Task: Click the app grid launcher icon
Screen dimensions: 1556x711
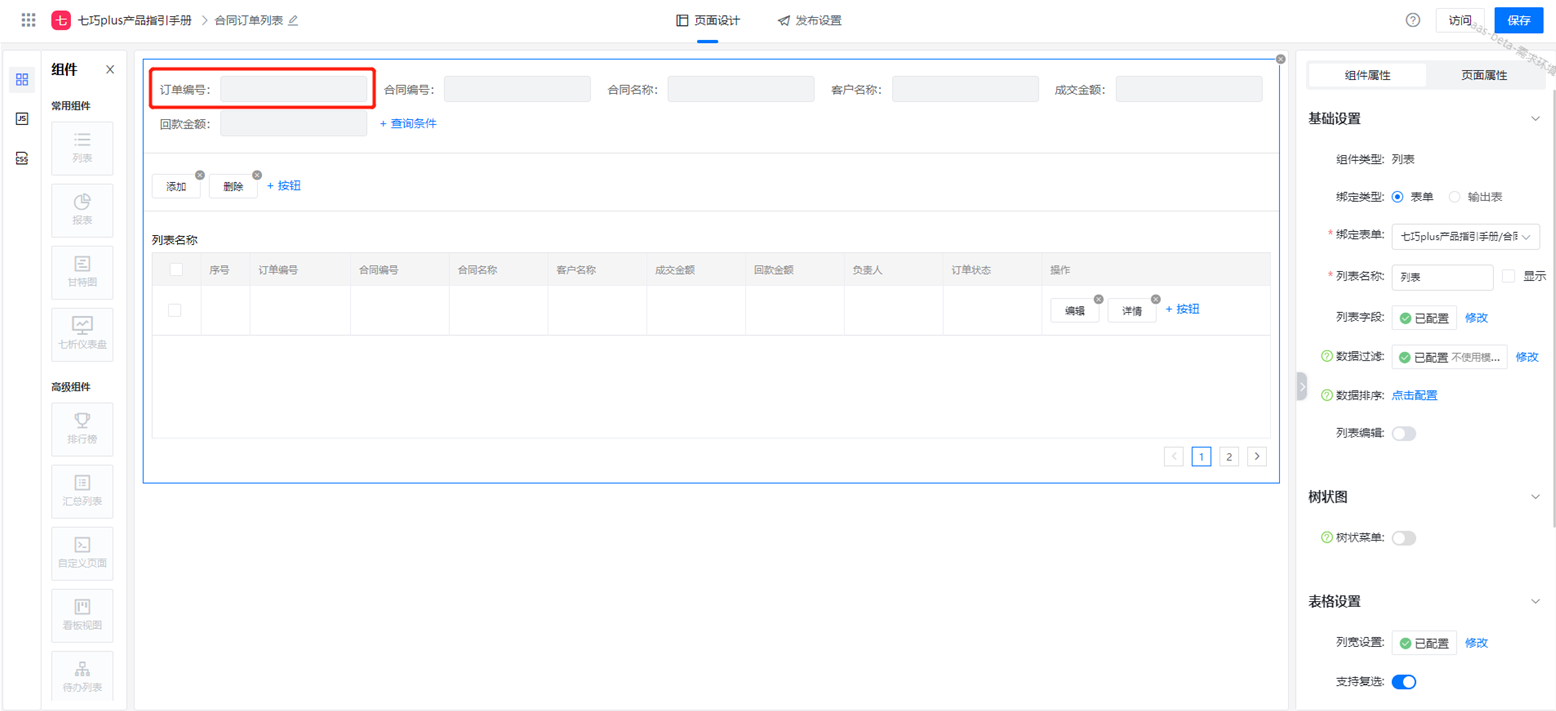Action: pos(28,20)
